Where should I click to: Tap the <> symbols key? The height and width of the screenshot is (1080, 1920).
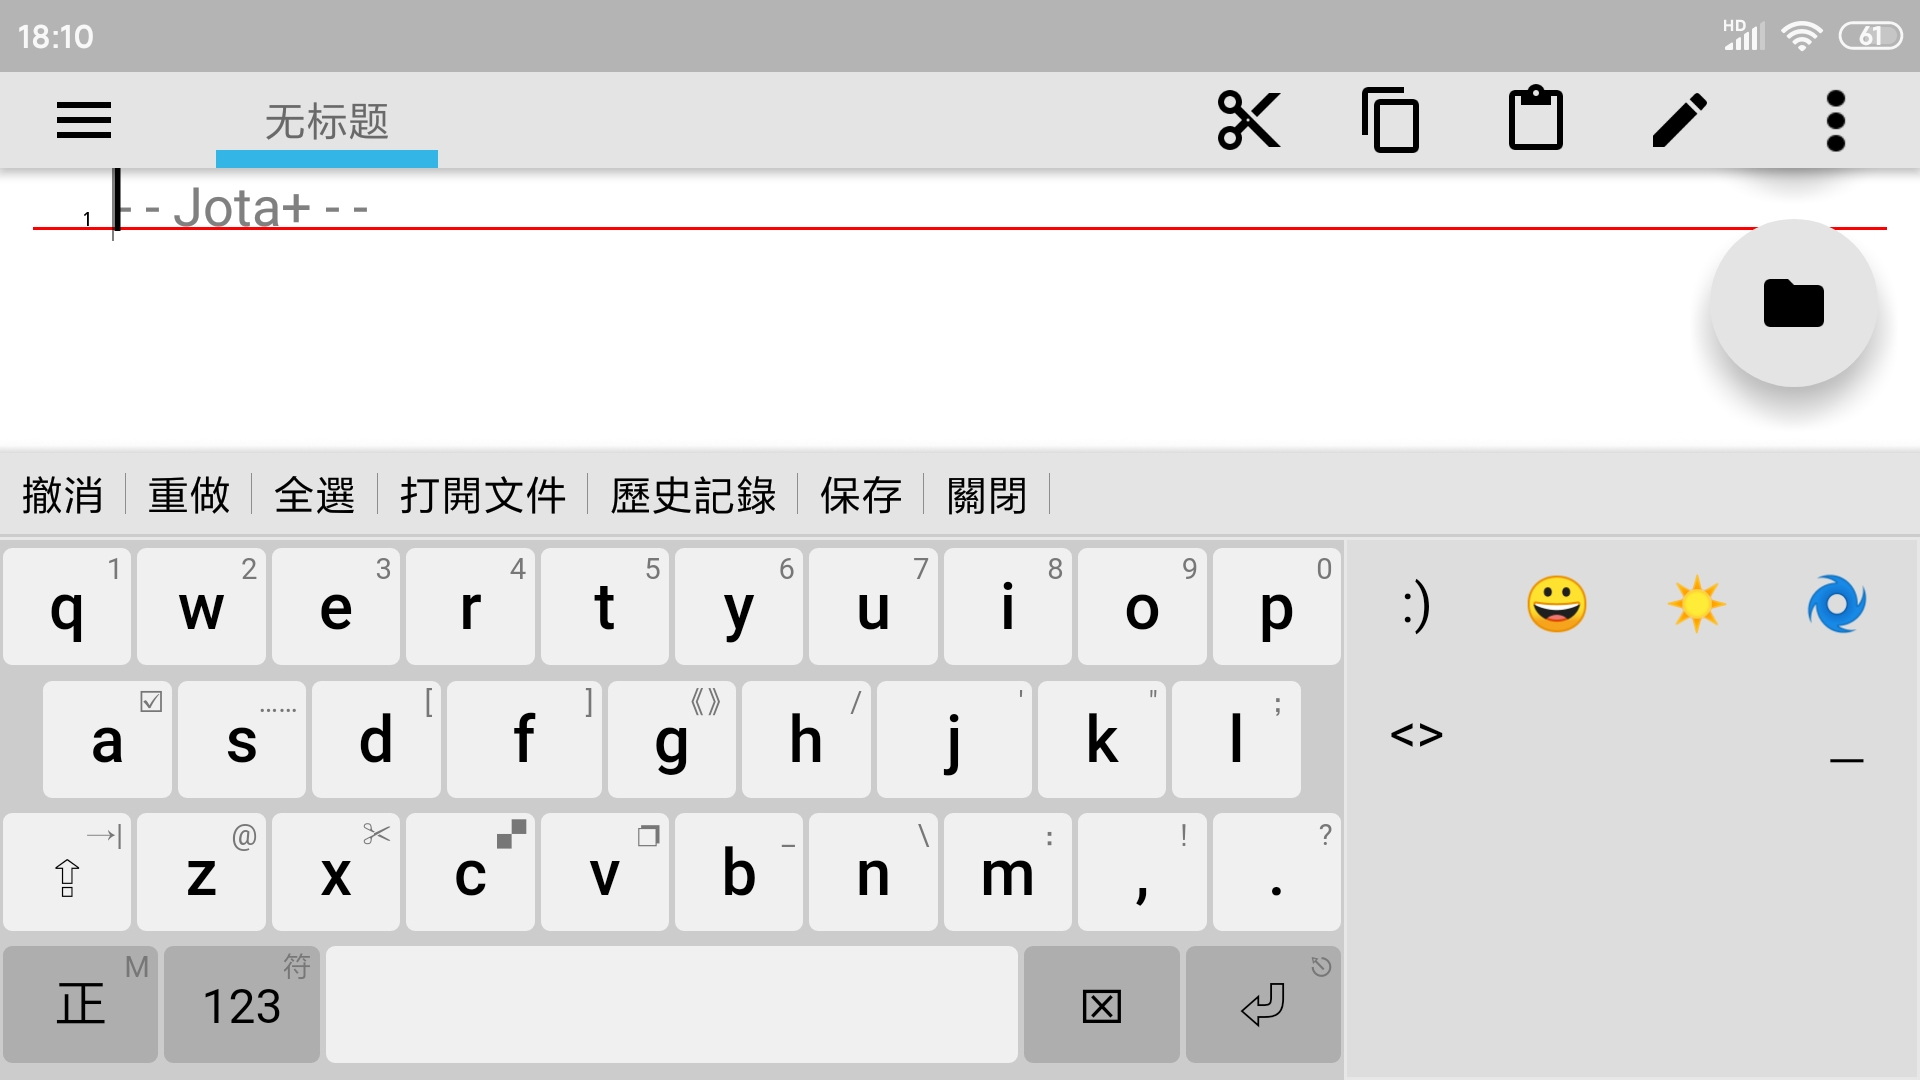[x=1416, y=735]
